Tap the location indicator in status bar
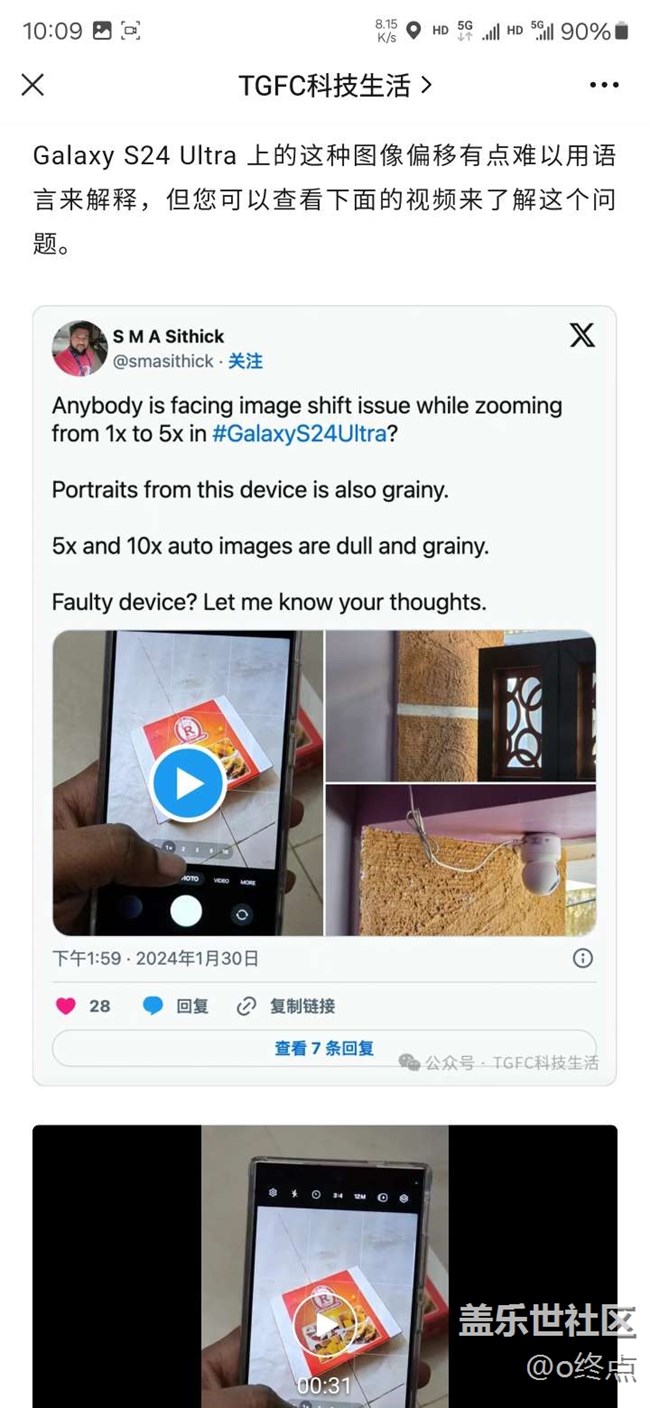 pos(413,31)
